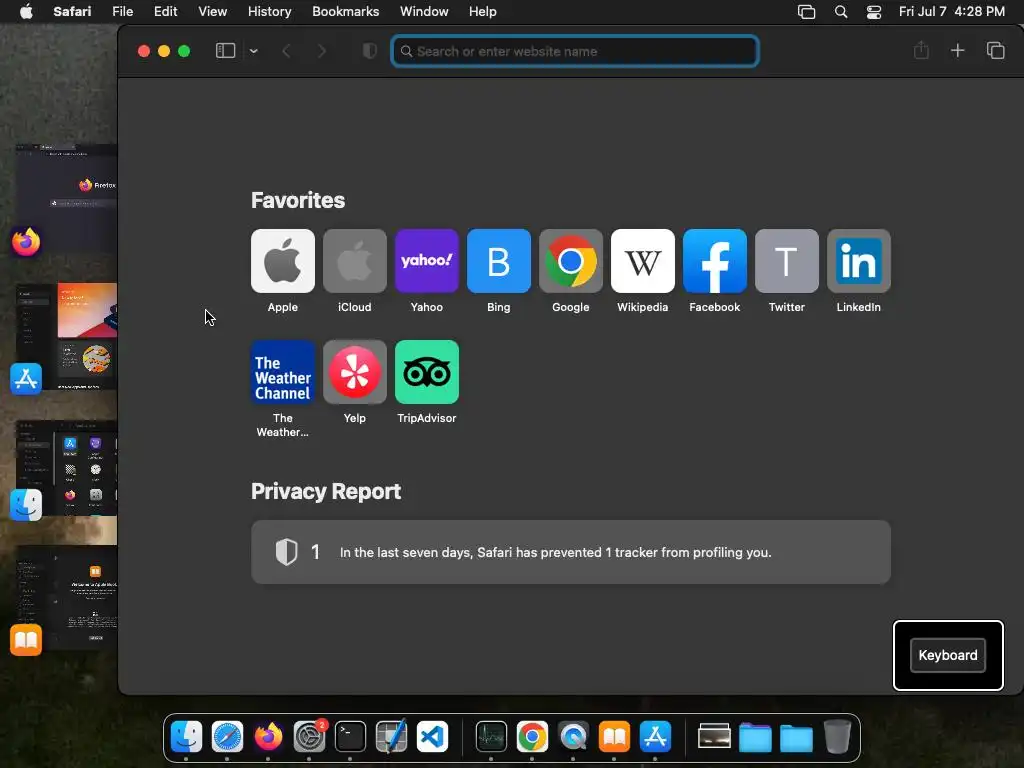Click the Favorites heading

tap(298, 200)
